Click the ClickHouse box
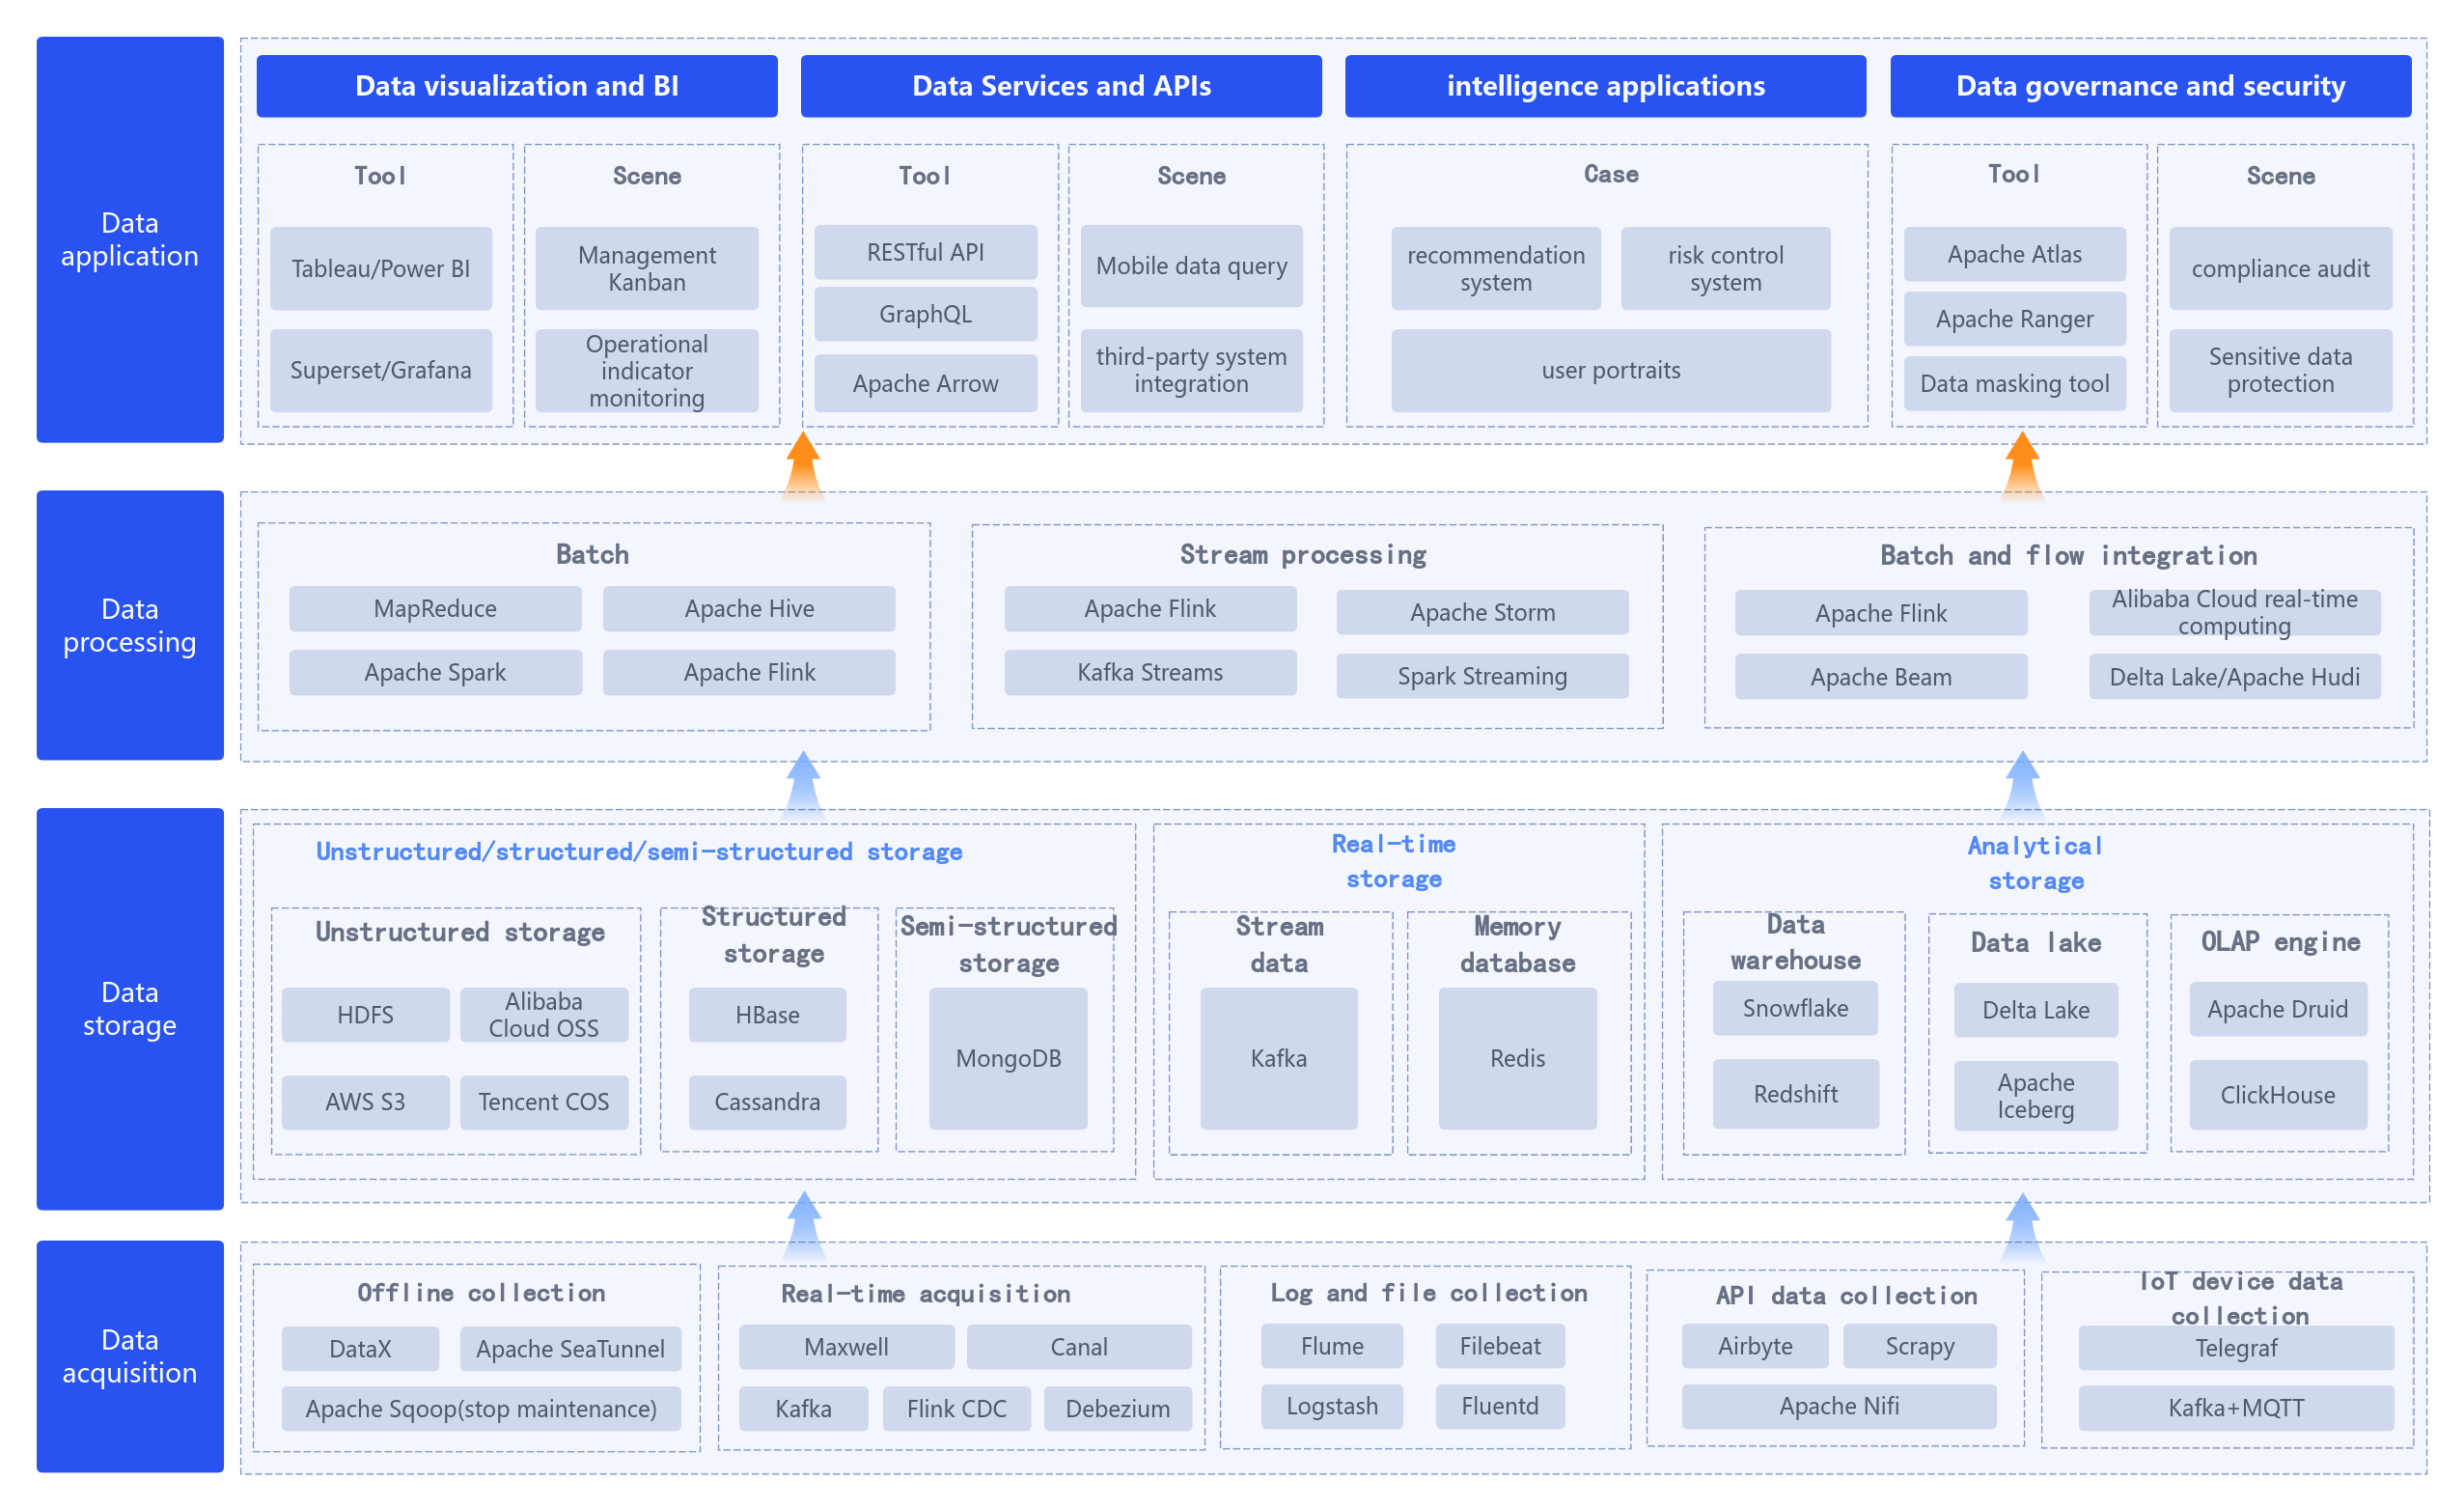The height and width of the screenshot is (1508, 2464). point(2278,1095)
